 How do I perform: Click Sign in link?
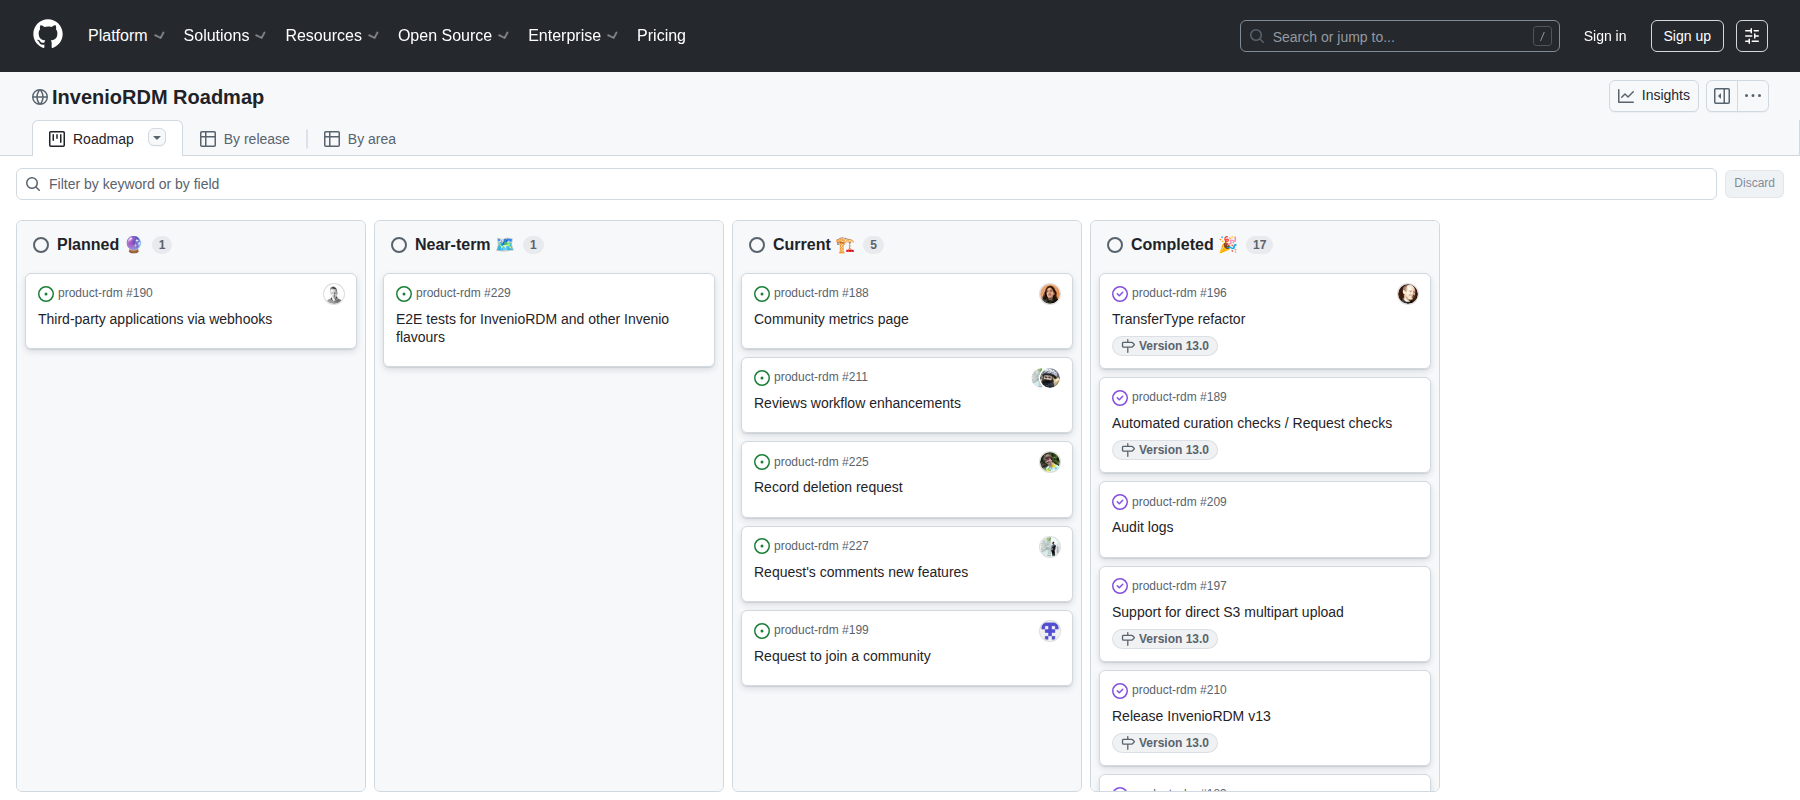point(1605,36)
